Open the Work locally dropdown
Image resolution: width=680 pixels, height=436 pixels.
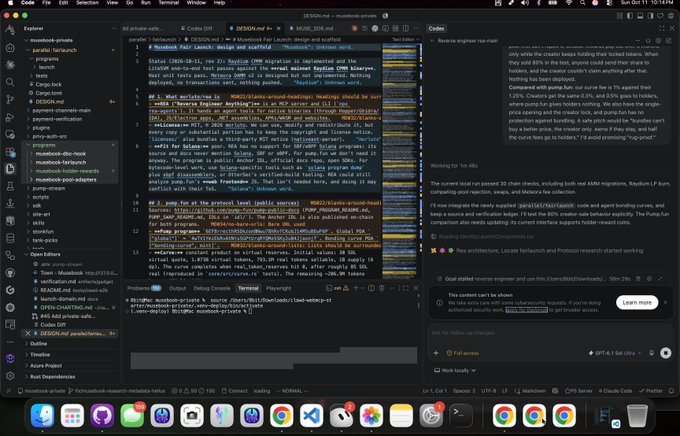455,370
